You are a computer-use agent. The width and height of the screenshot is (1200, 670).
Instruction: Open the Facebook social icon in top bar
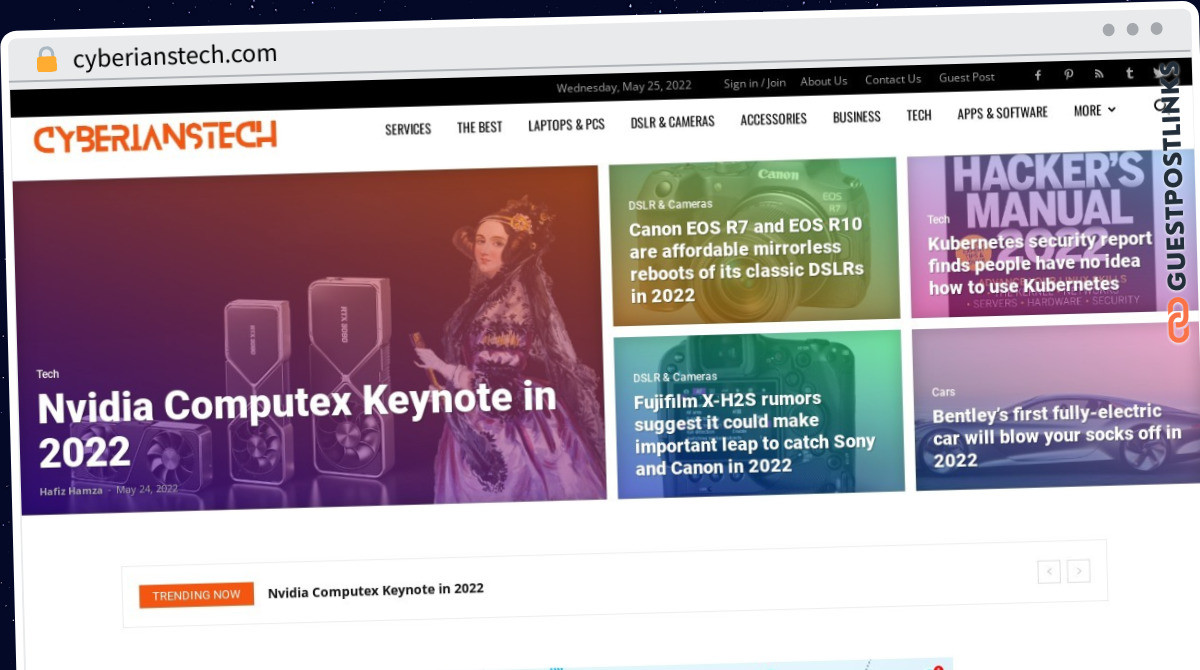tap(1038, 76)
